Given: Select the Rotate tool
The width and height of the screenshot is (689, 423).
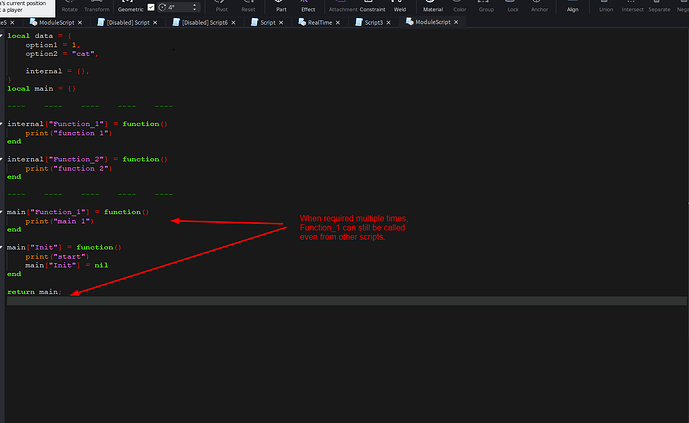Looking at the screenshot, I should coord(69,6).
